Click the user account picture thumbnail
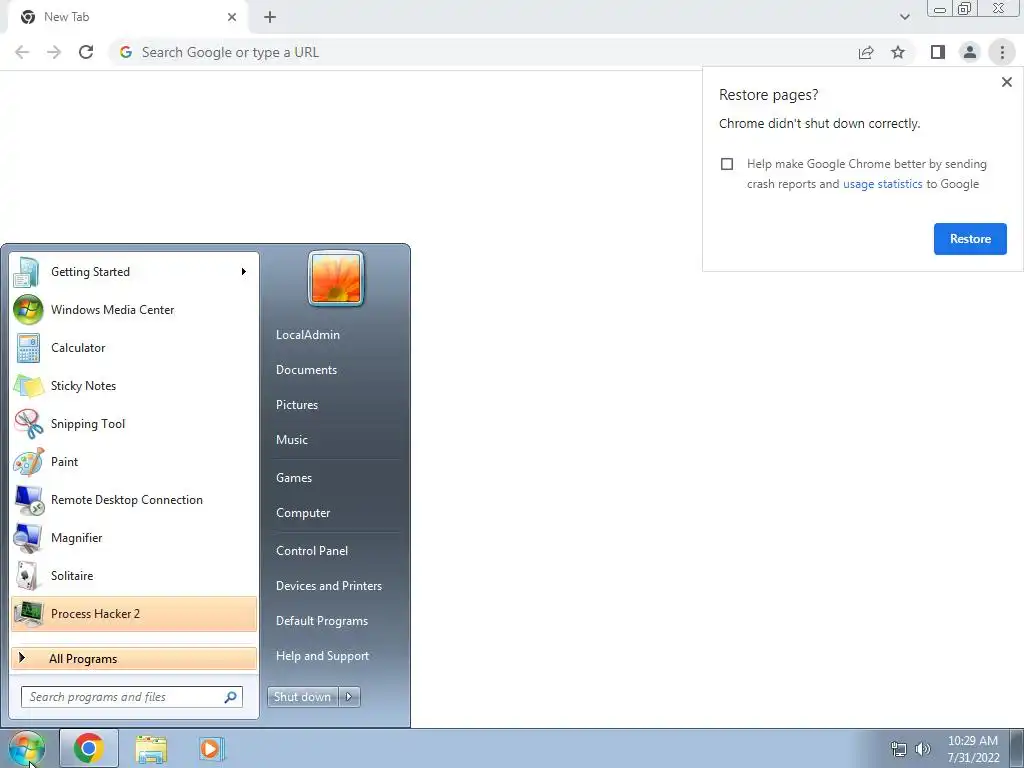1024x768 pixels. (336, 278)
